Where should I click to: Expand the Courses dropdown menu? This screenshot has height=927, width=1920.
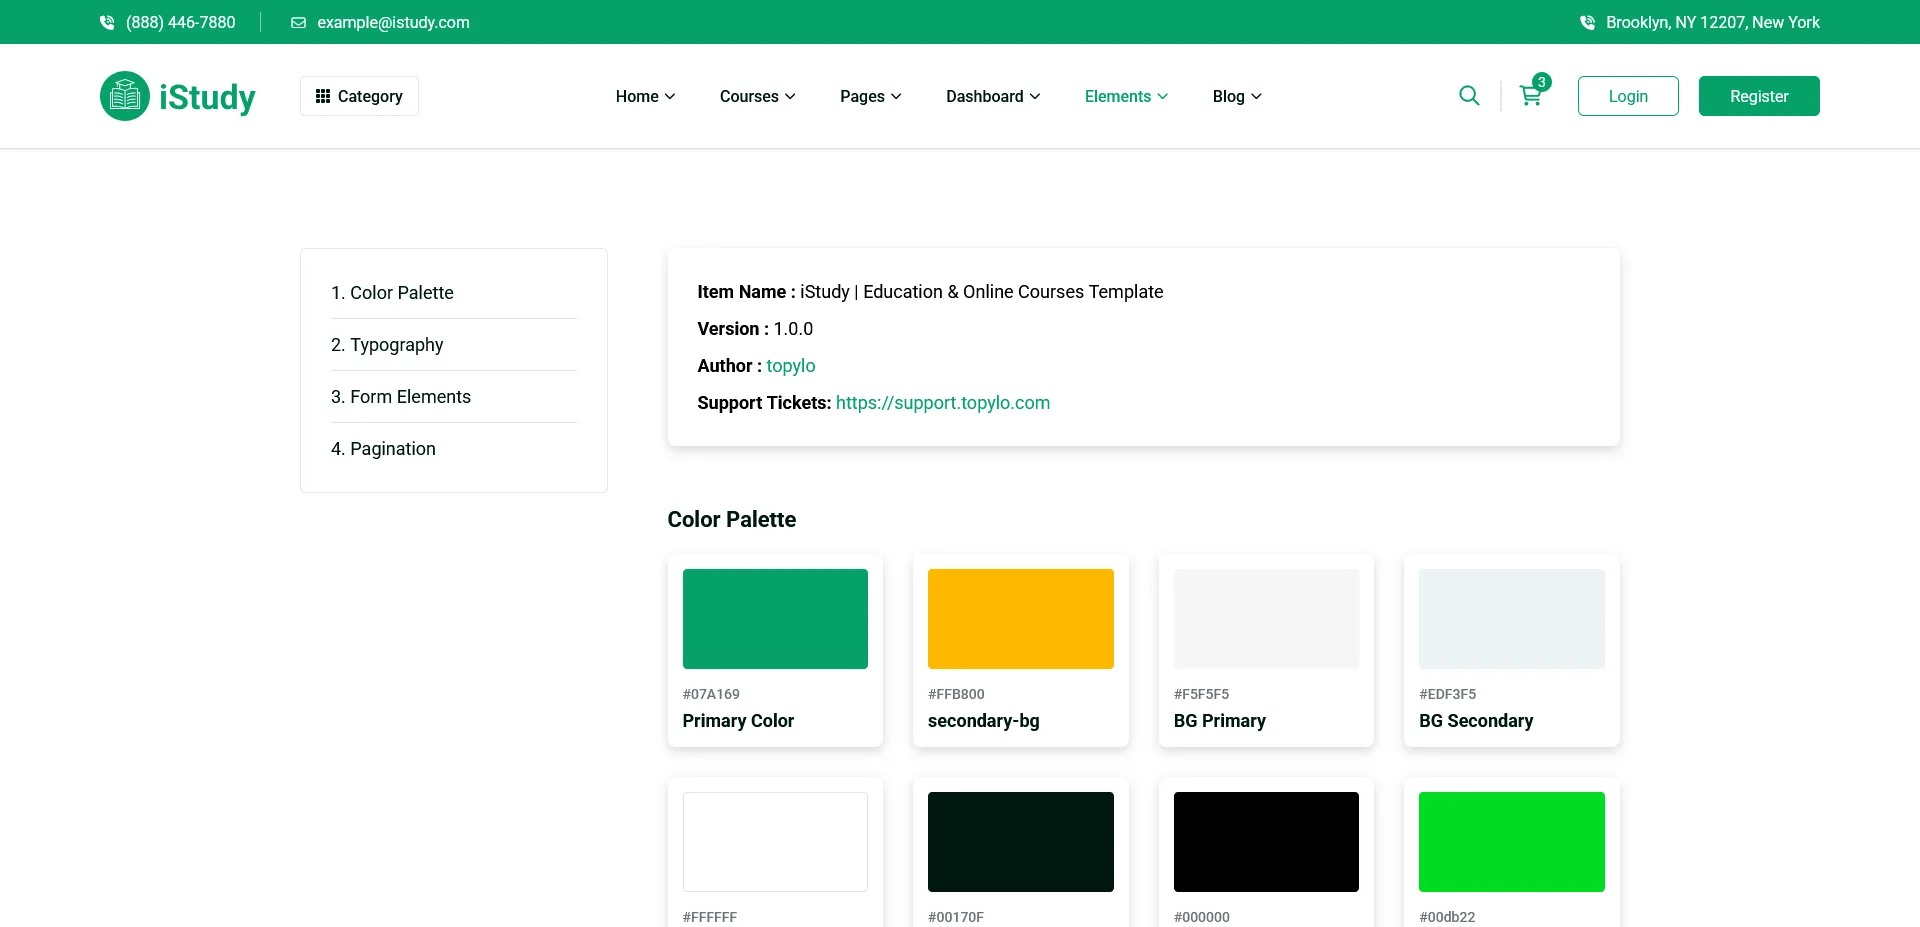pos(757,96)
